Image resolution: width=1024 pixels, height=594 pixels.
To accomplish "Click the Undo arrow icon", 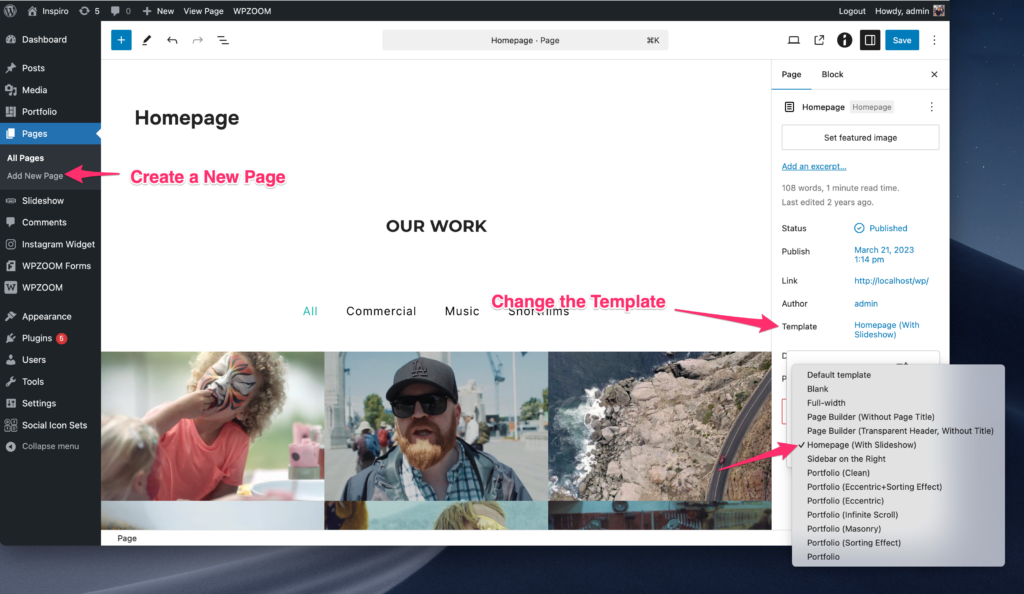I will pyautogui.click(x=172, y=40).
